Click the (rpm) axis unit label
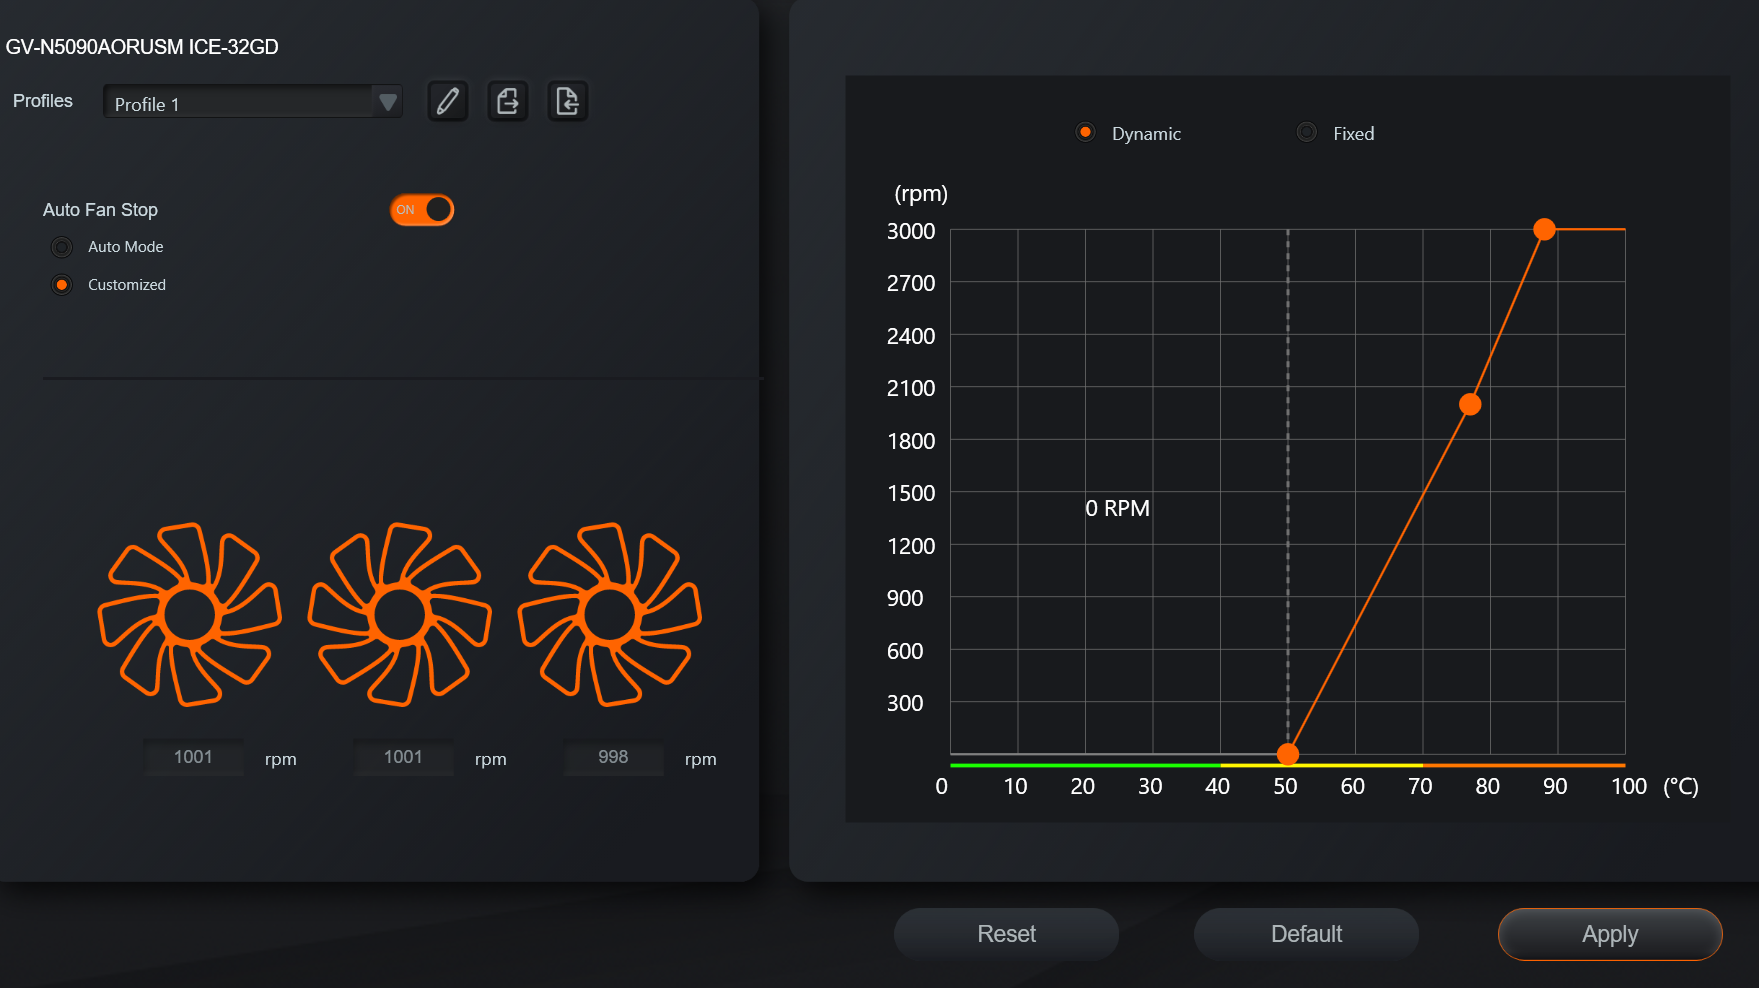Image resolution: width=1759 pixels, height=988 pixels. [x=921, y=193]
